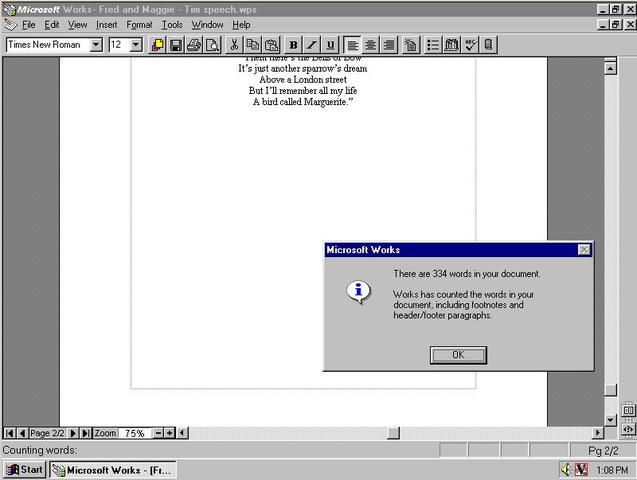The width and height of the screenshot is (637, 480).
Task: Click the horizontal scrollbar thumb
Action: tap(393, 433)
